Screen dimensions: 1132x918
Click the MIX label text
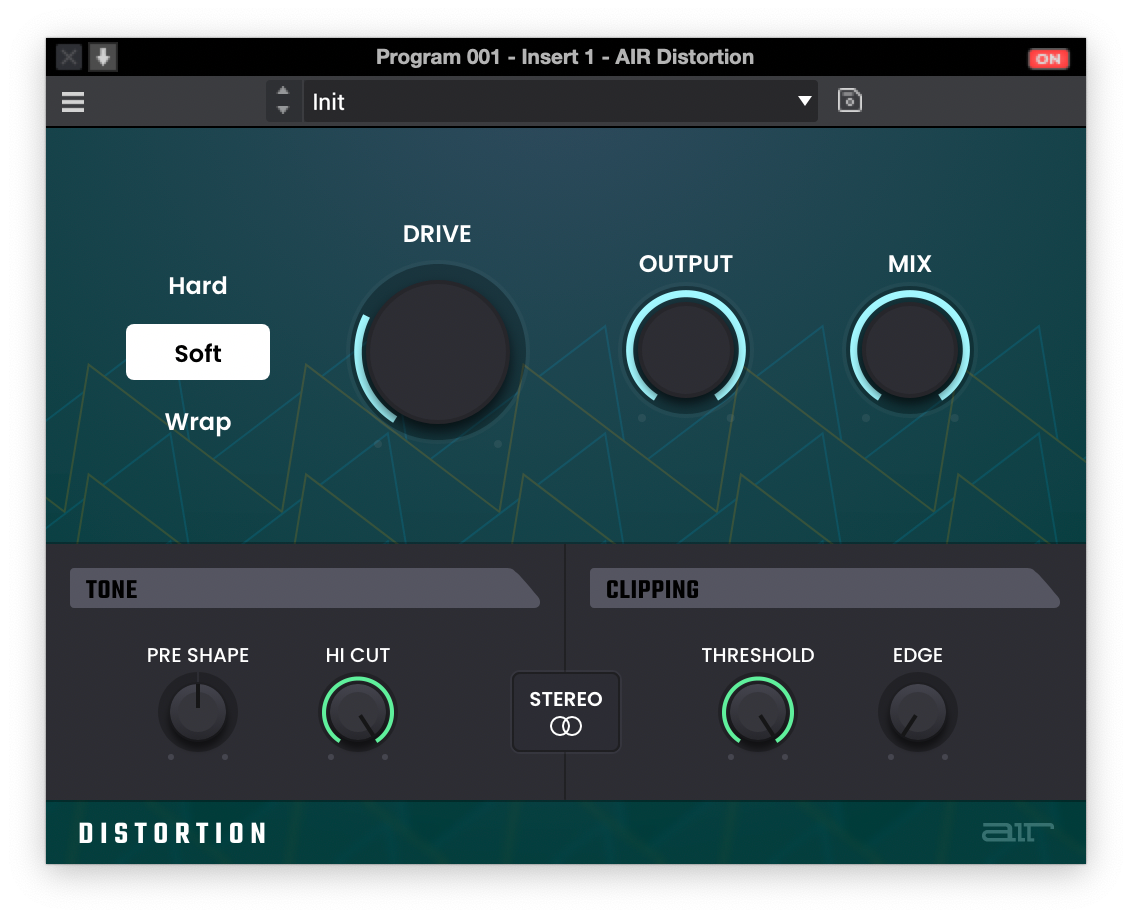click(x=910, y=264)
